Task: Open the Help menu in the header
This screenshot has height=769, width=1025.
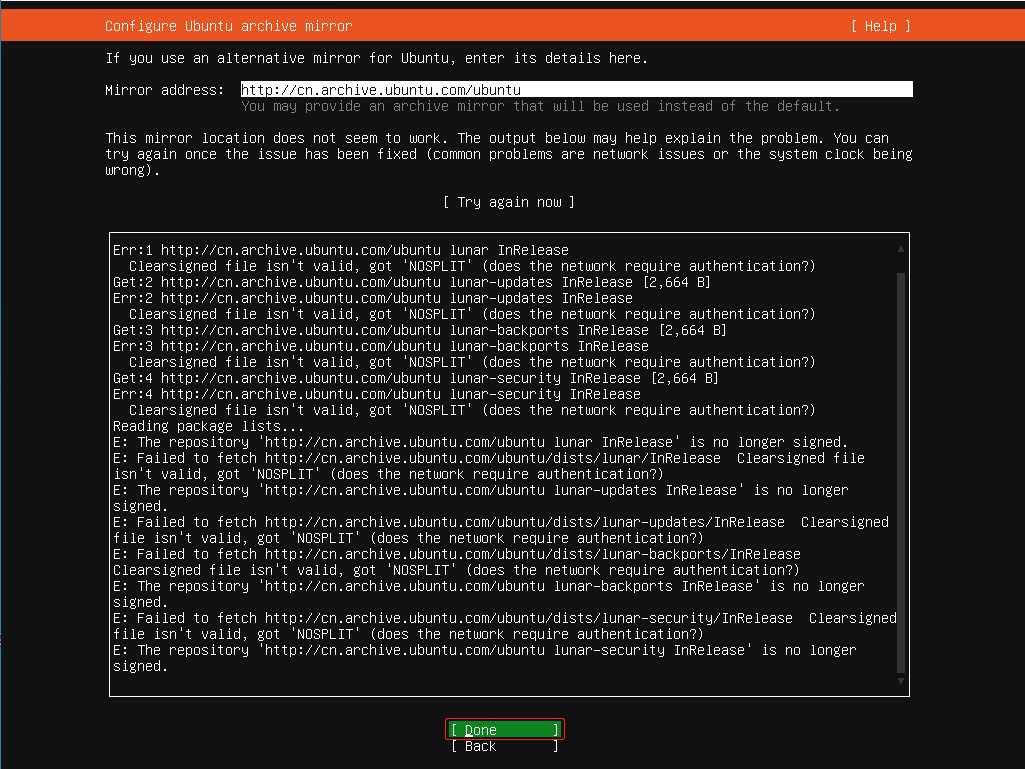Action: (881, 26)
